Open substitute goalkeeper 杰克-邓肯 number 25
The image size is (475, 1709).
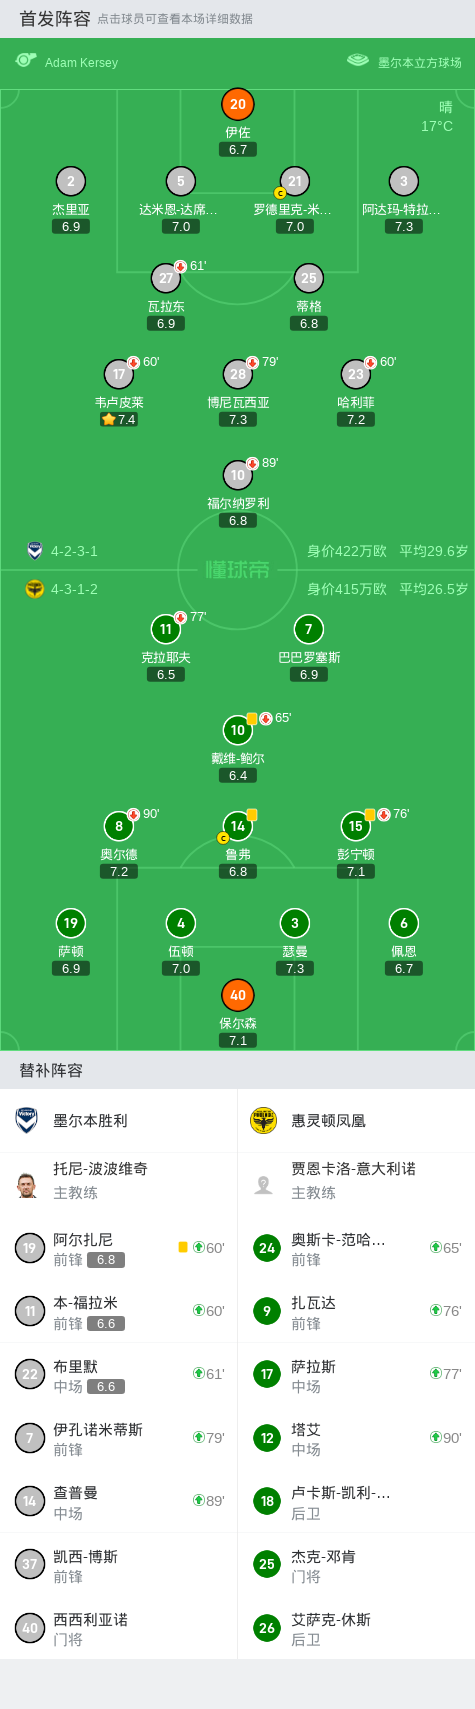[356, 1564]
